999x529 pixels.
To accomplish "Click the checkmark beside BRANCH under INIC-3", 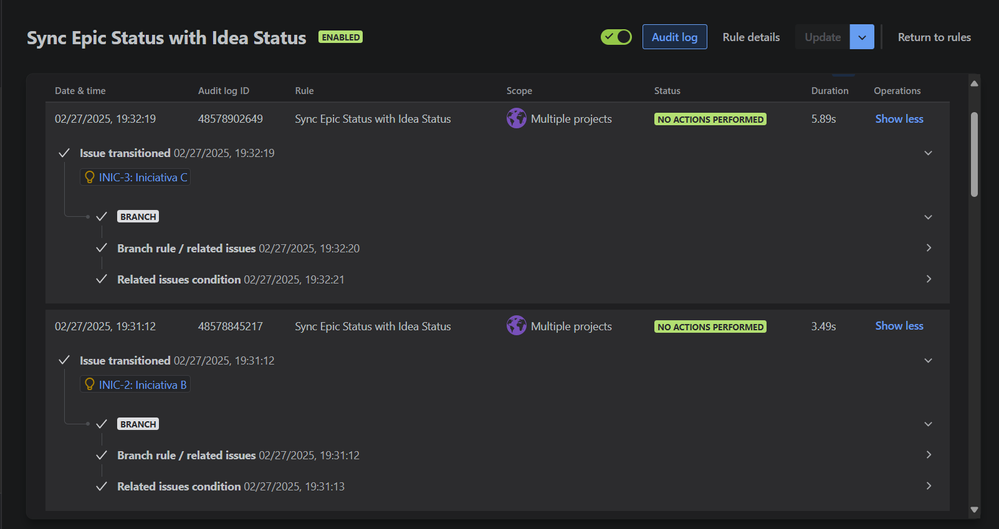I will (101, 217).
